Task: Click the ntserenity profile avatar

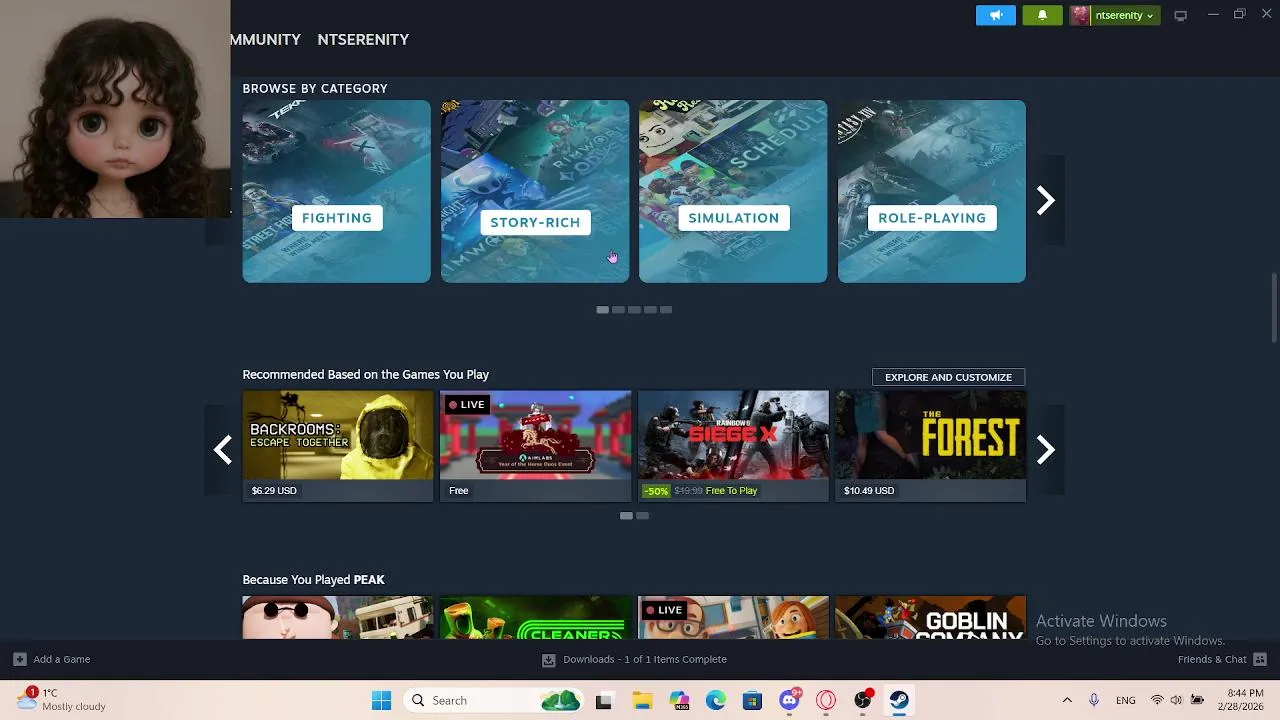Action: tap(1080, 15)
